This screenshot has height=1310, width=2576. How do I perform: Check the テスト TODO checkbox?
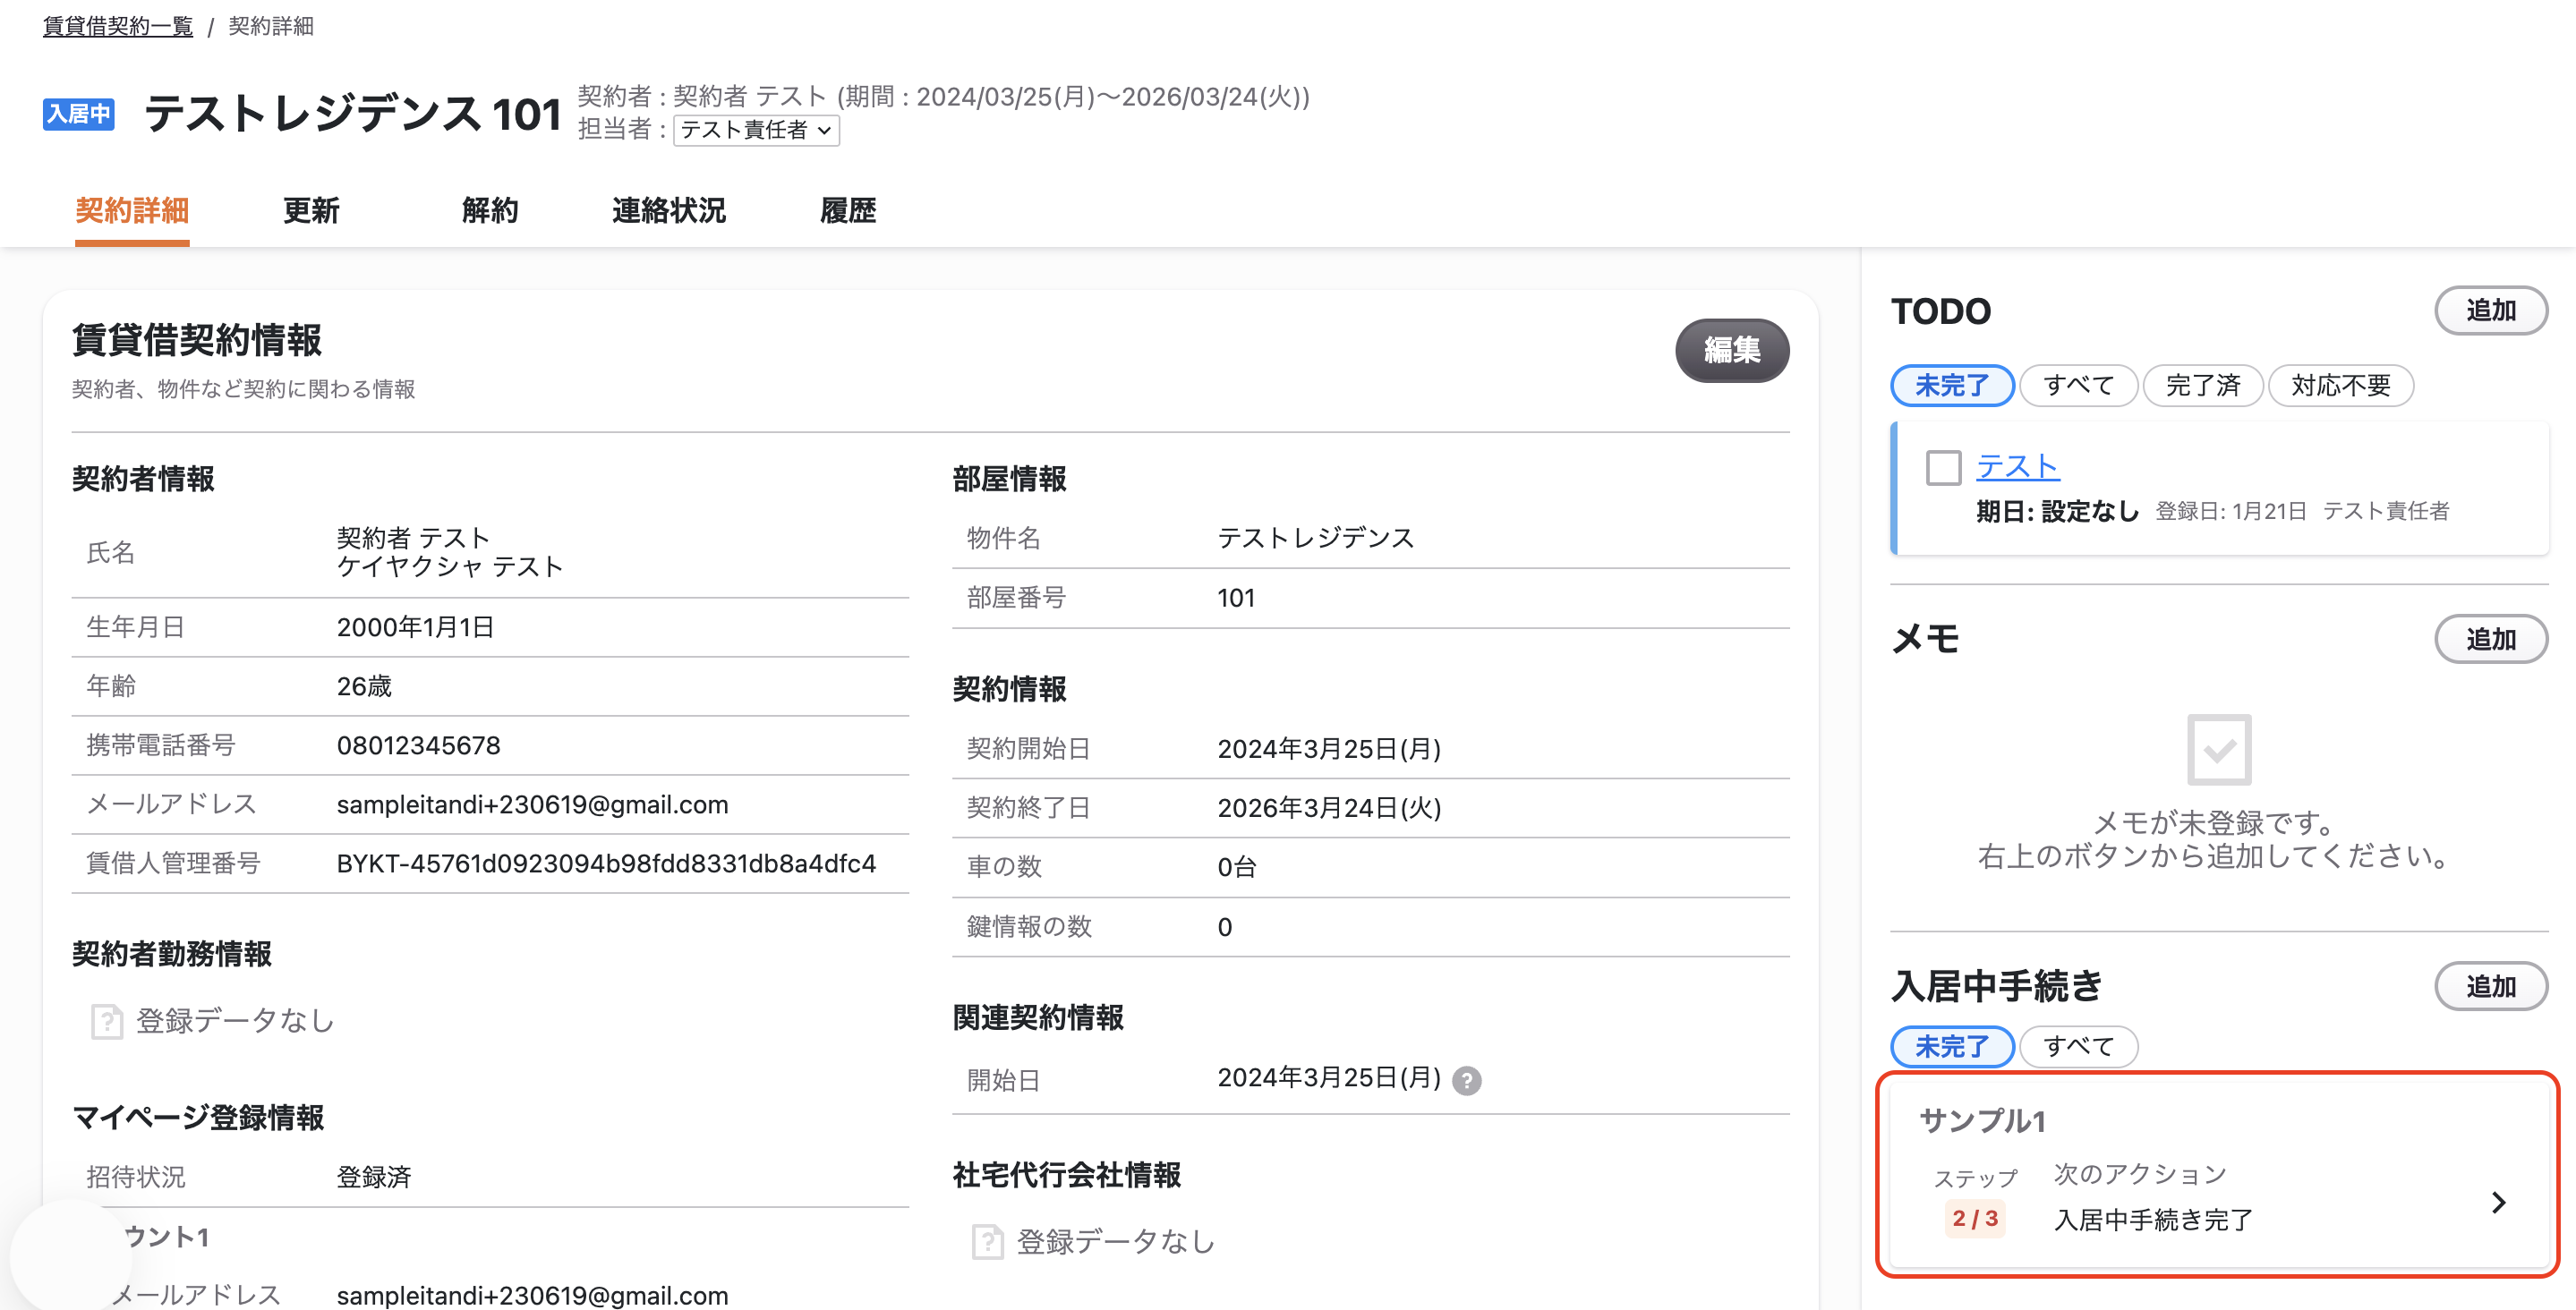coord(1943,468)
